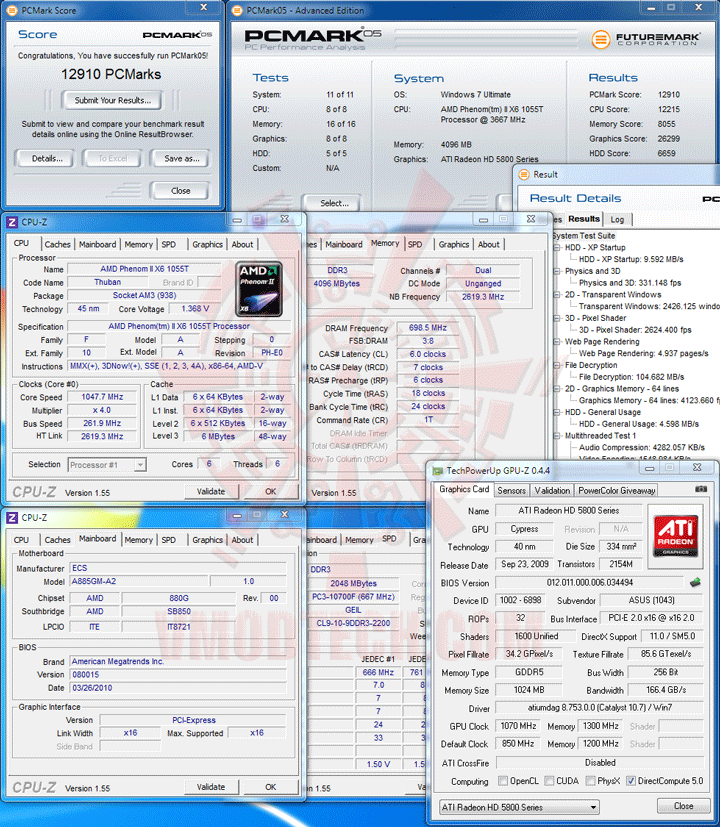The width and height of the screenshot is (720, 827).
Task: Uncheck the DirectCompute 5.0 checkbox
Action: [x=630, y=781]
